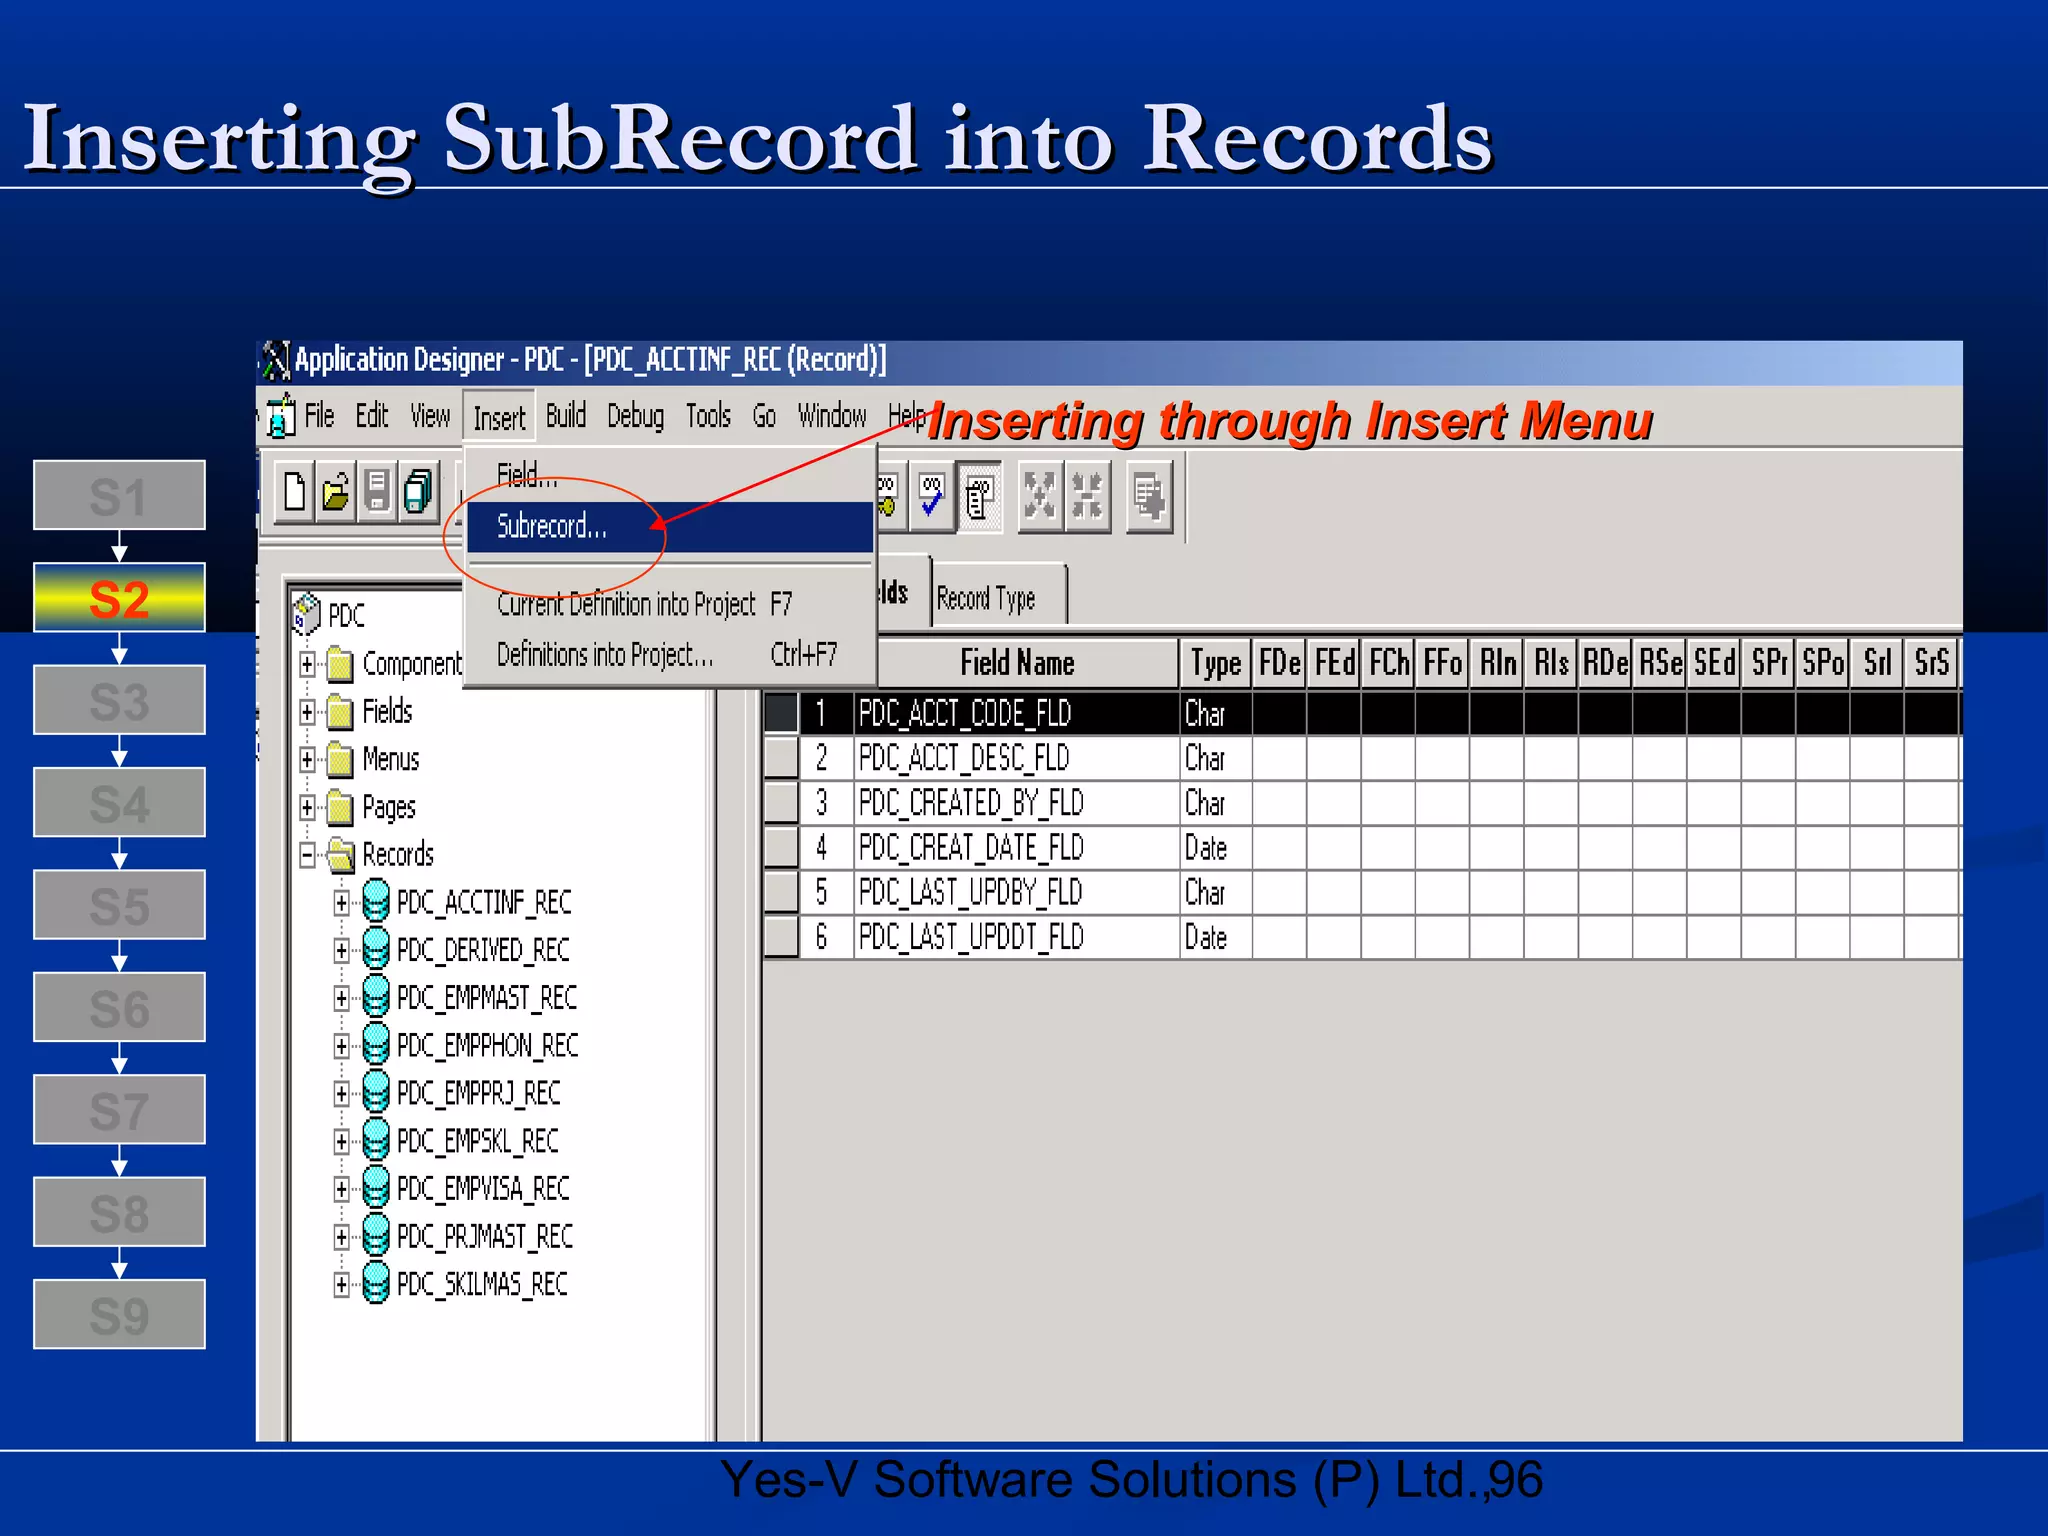The height and width of the screenshot is (1536, 2048).
Task: Open the File menu
Action: coord(319,416)
